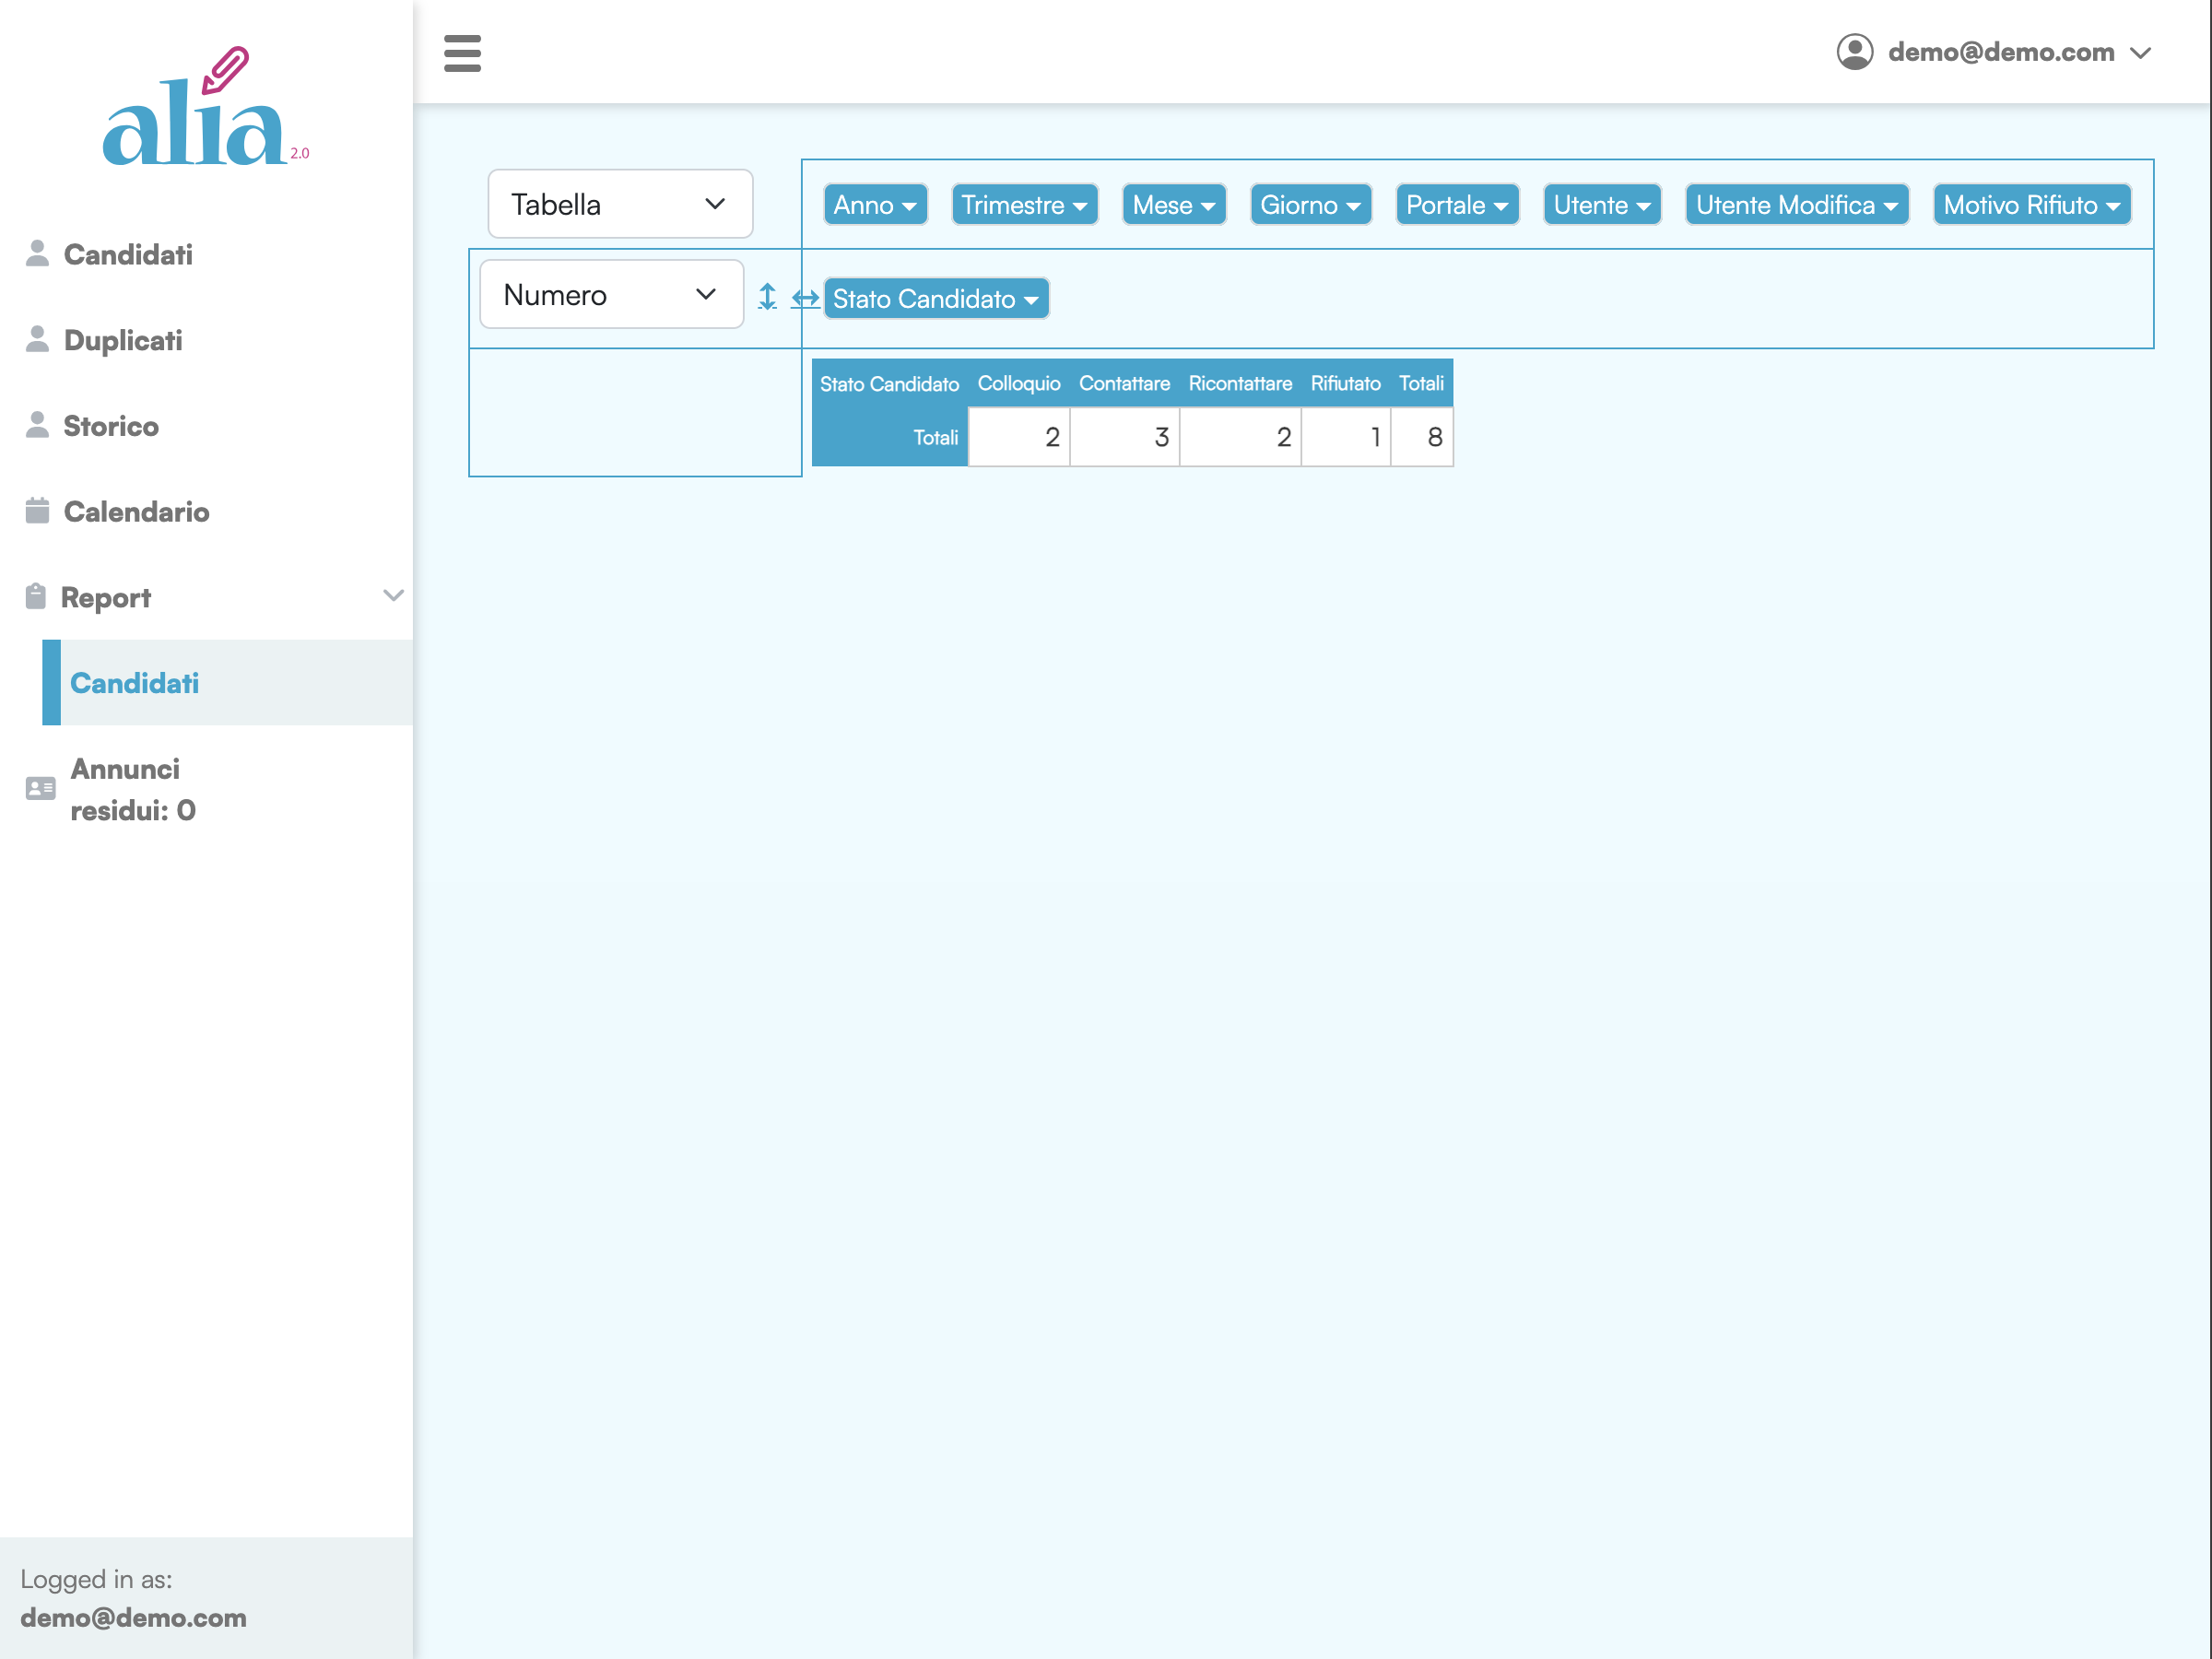
Task: Open the Tabella renderer dropdown
Action: (x=619, y=204)
